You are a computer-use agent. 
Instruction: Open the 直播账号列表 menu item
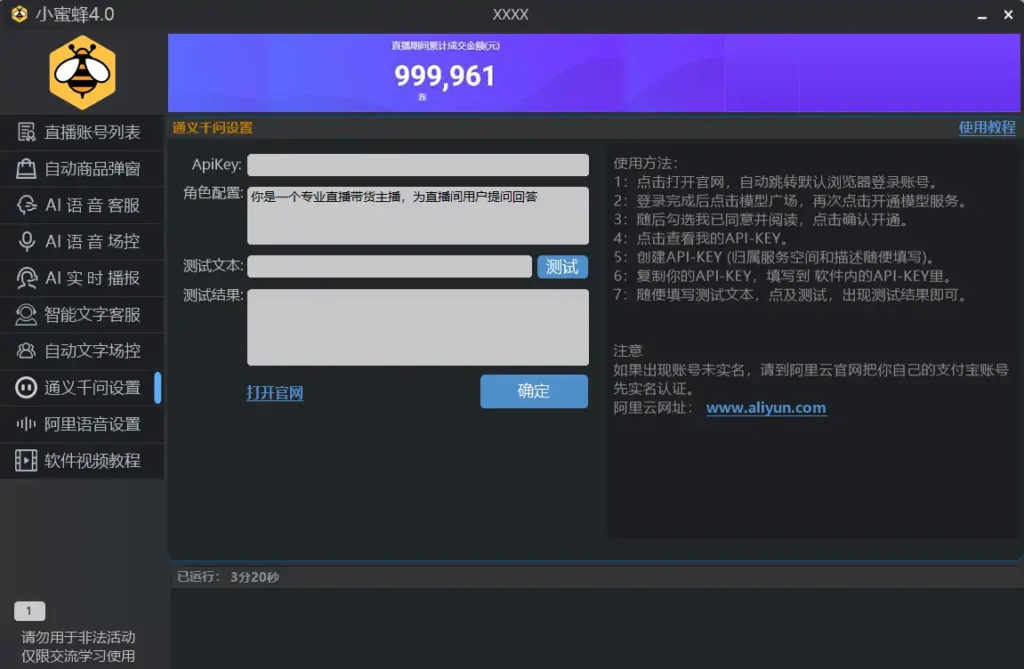click(x=82, y=132)
